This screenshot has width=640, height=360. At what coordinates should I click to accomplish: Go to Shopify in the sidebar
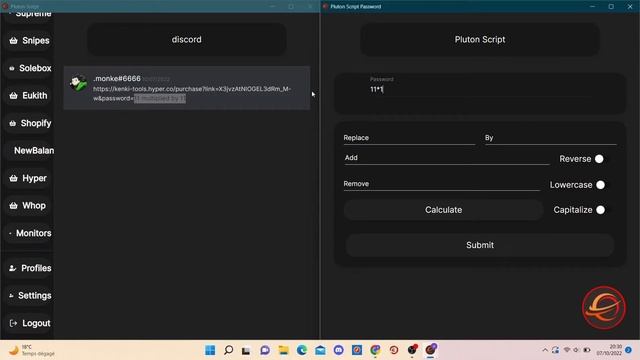[x=29, y=123]
